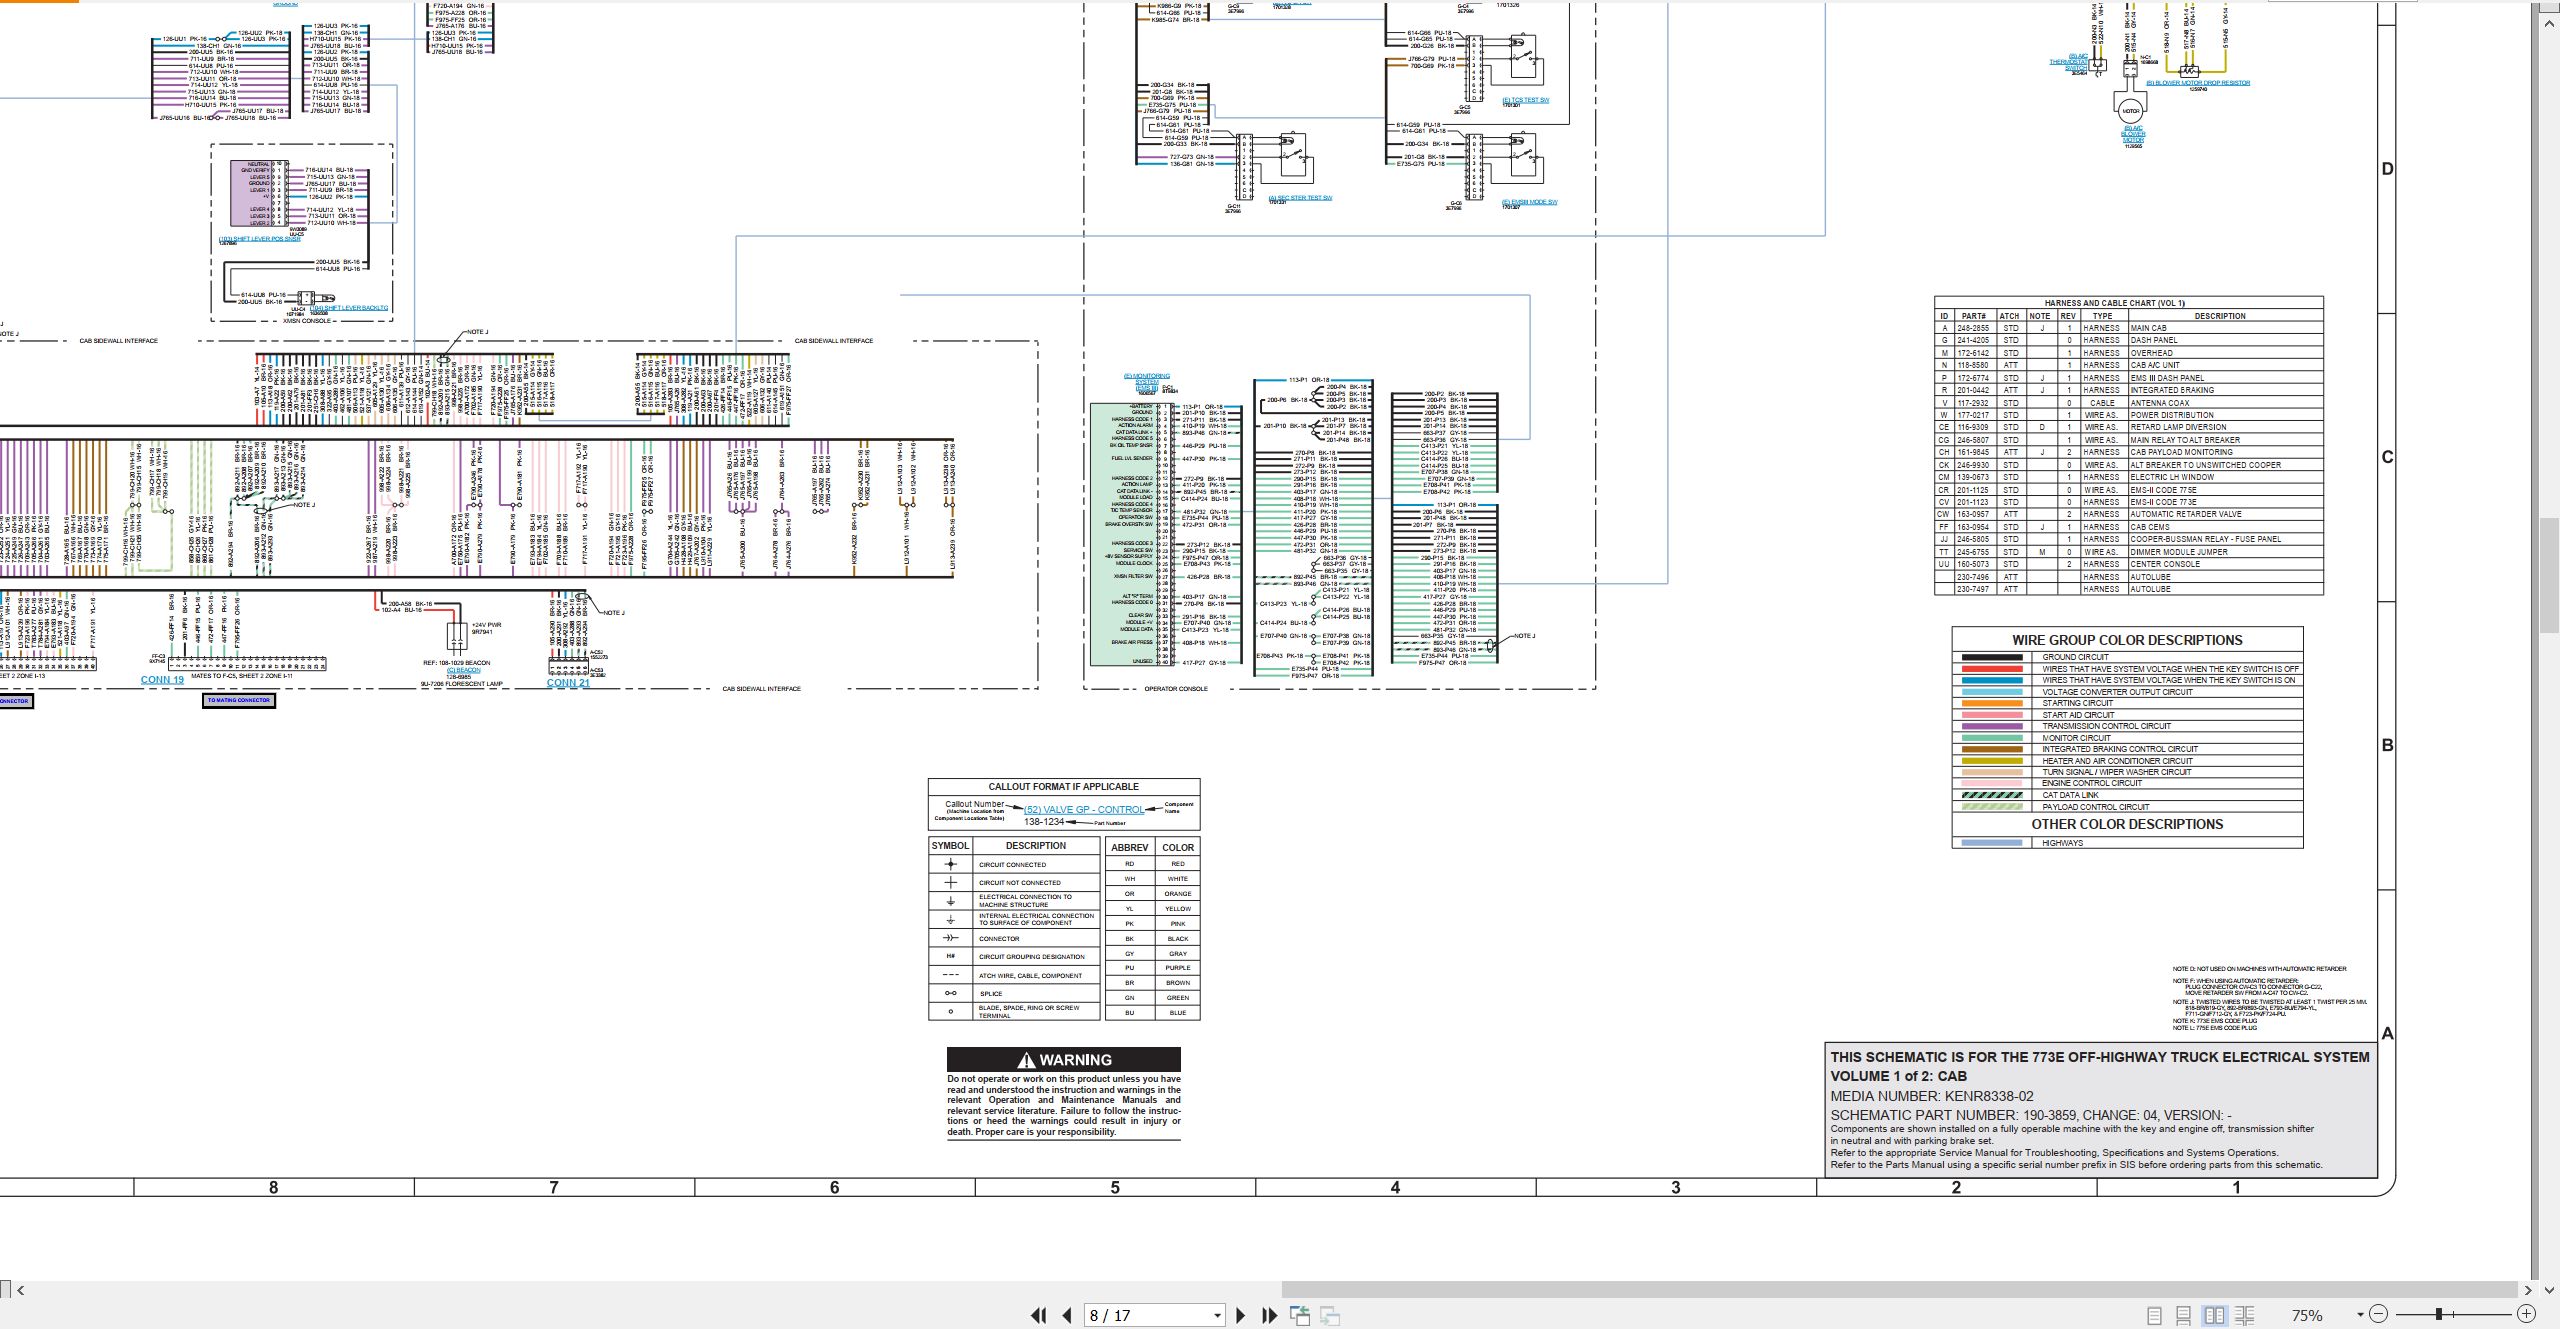The image size is (2560, 1329).
Task: Click the (52) VALVE GP - CONTROL link
Action: [1084, 810]
